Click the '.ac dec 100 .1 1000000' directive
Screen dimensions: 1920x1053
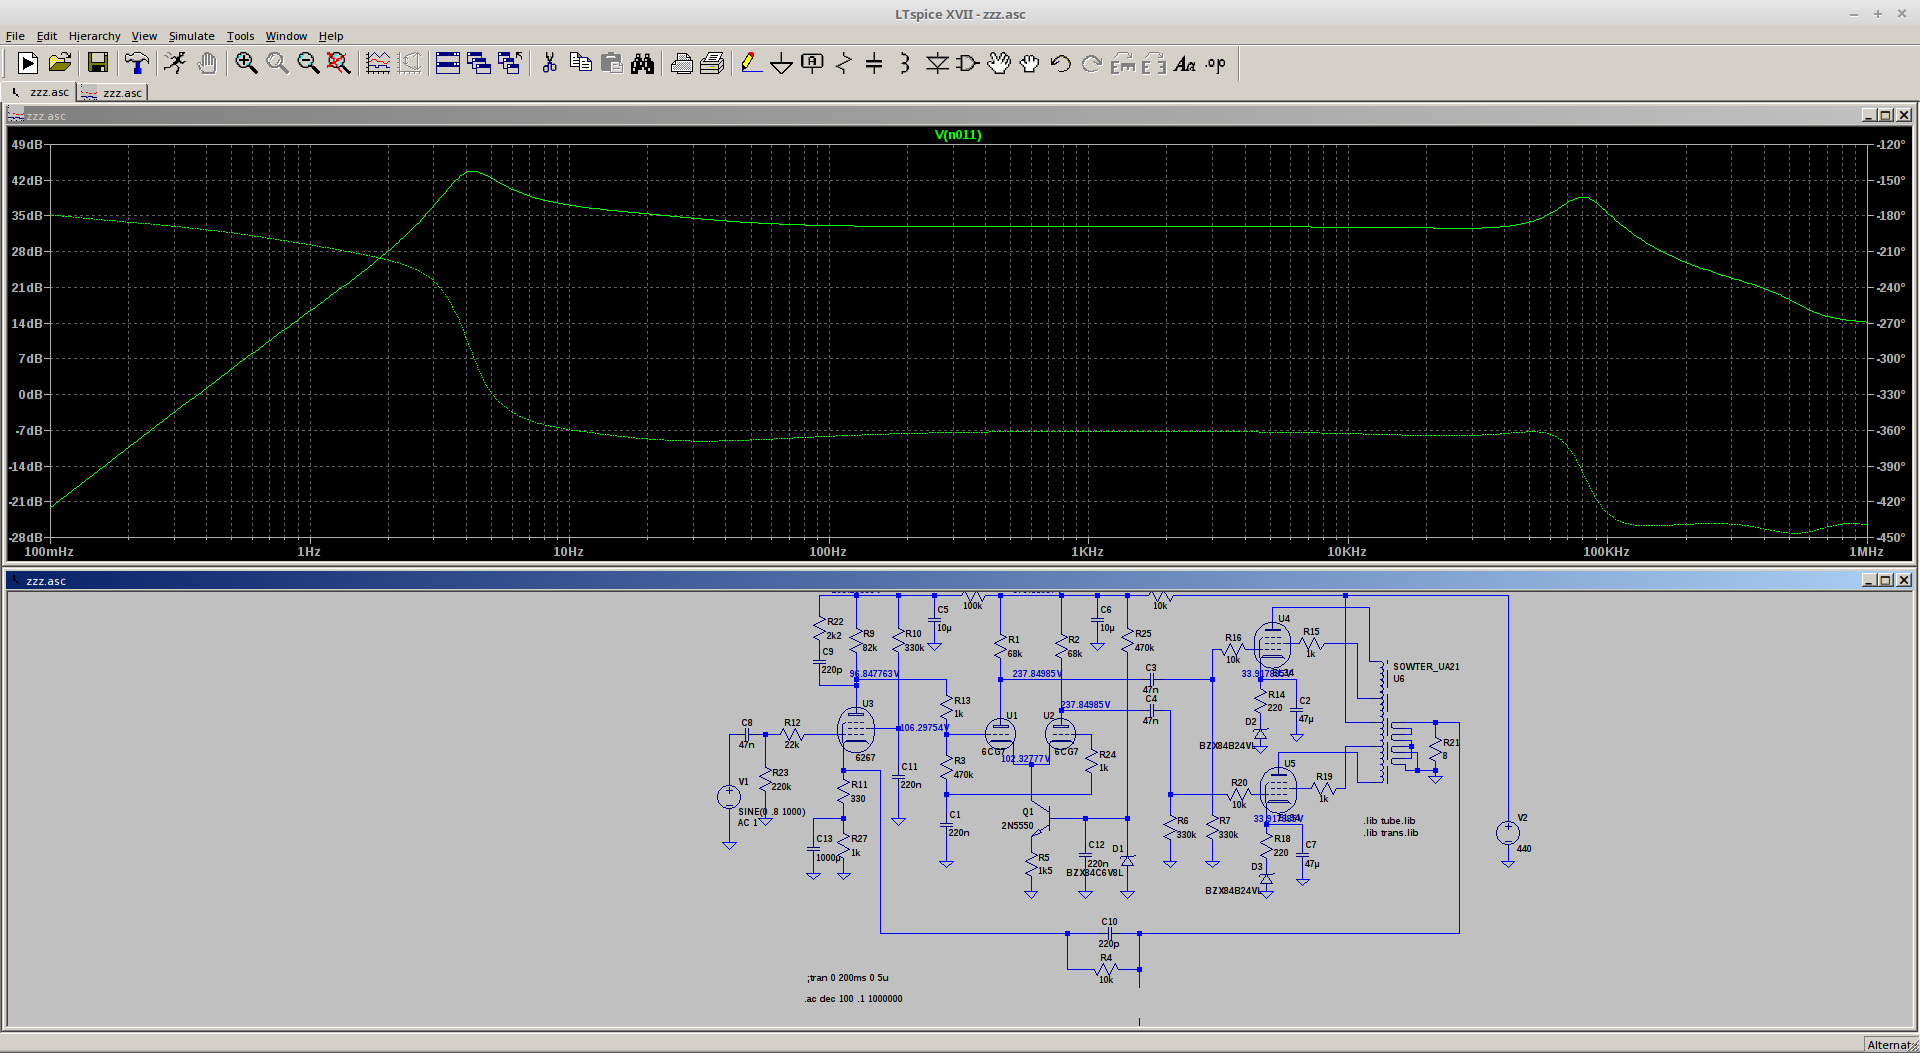[854, 999]
